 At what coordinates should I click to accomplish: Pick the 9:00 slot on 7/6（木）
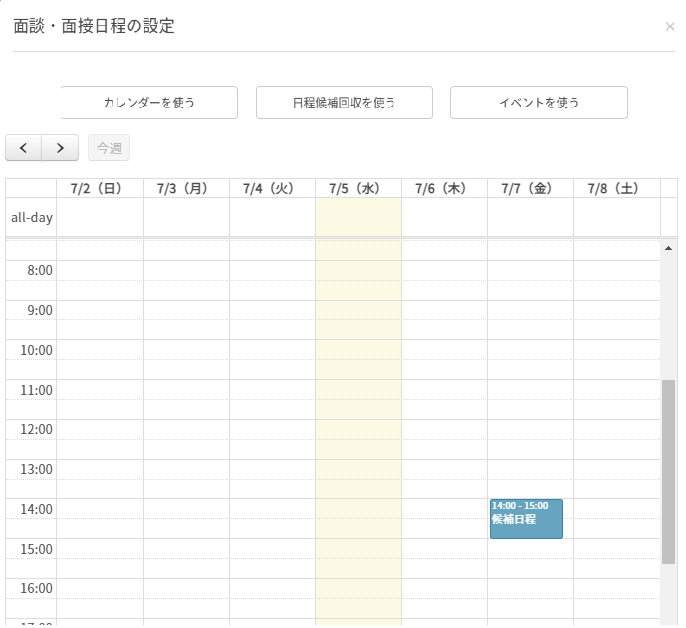coord(444,310)
